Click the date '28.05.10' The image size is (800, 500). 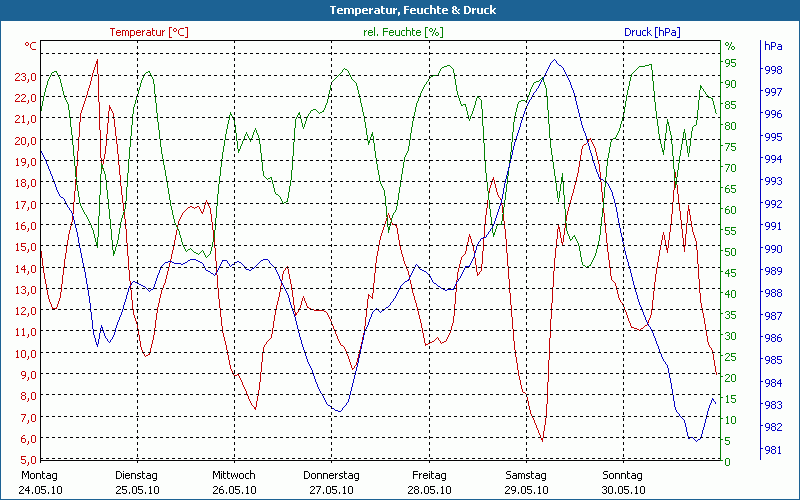point(429,490)
